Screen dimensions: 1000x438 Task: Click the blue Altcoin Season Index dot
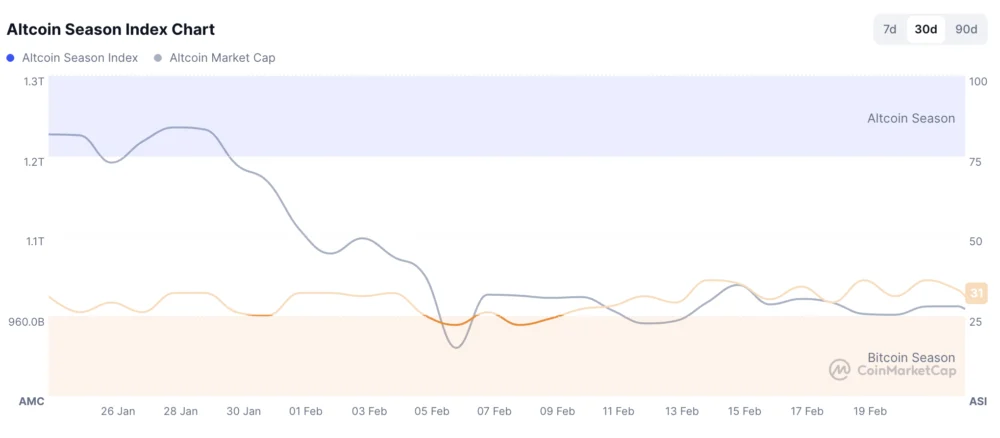[x=12, y=58]
